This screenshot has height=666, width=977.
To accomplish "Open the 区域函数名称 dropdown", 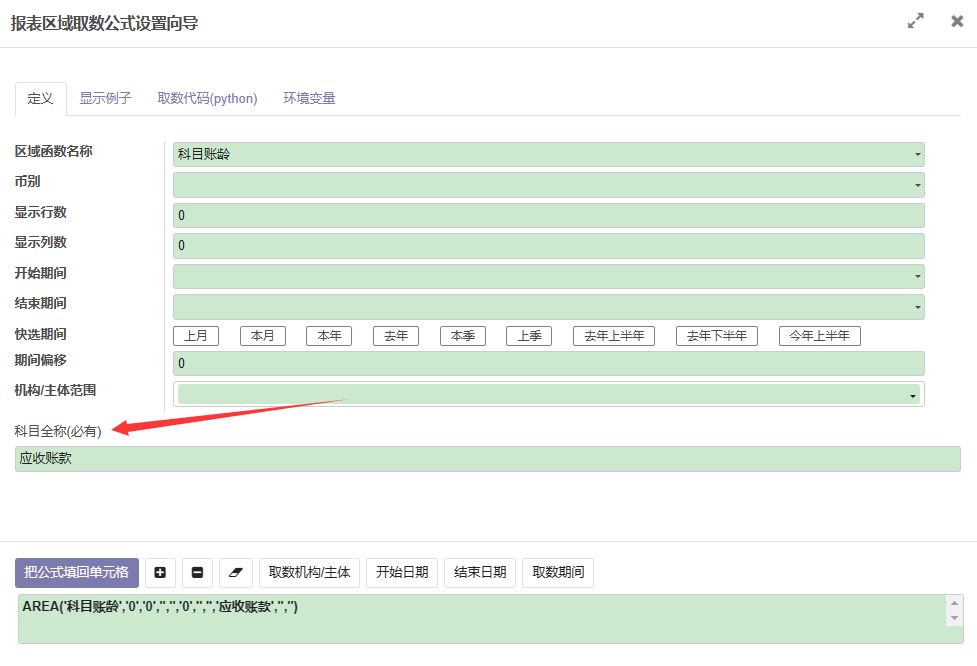I will 548,154.
